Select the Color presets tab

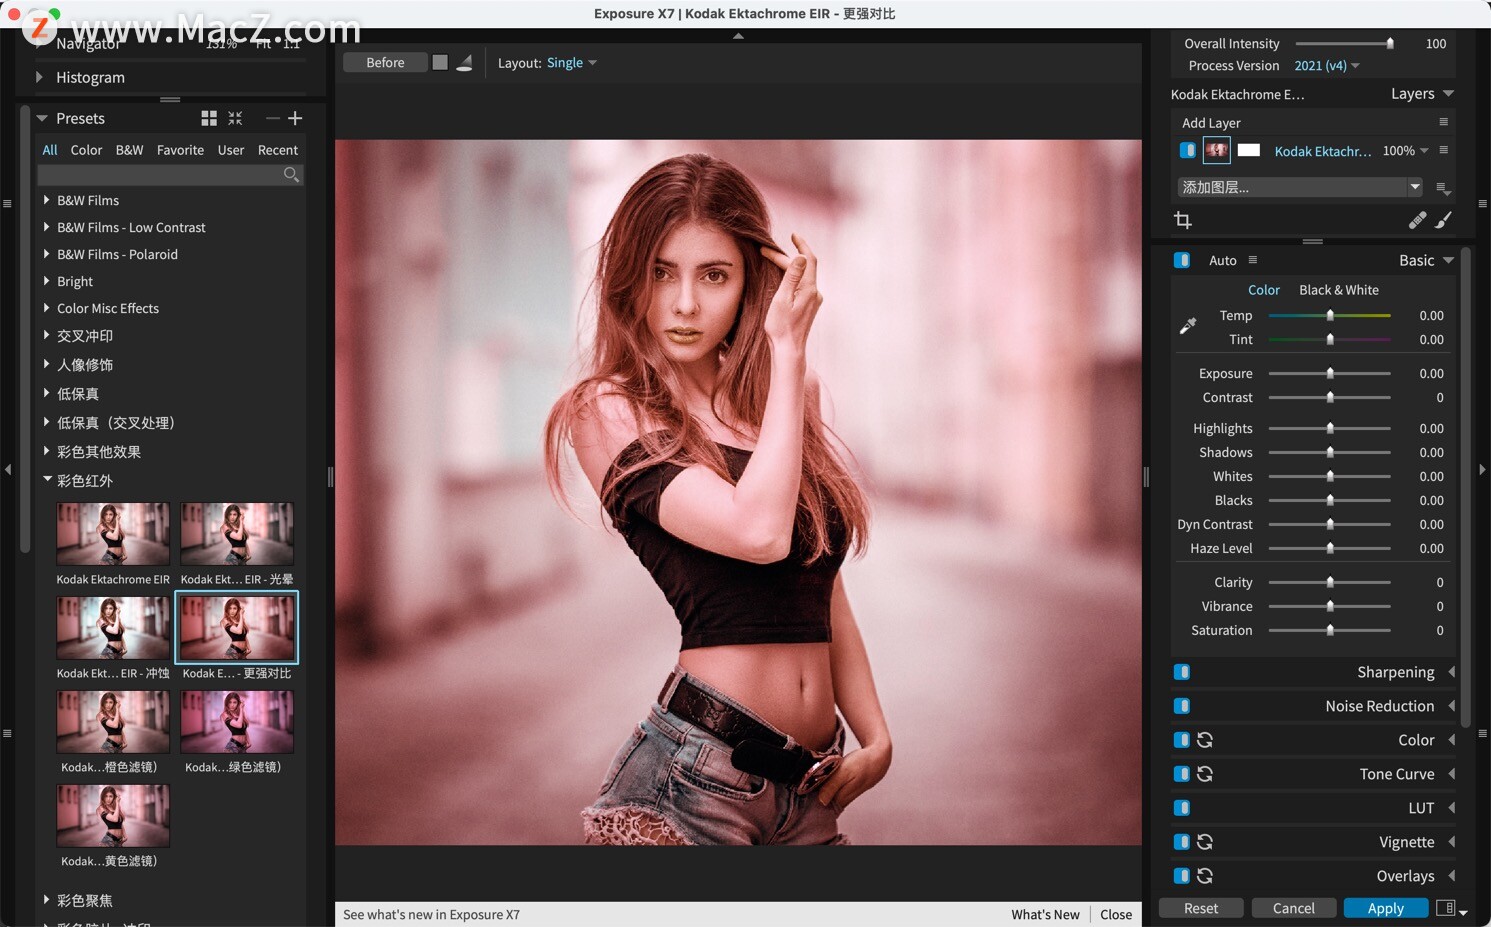86,150
